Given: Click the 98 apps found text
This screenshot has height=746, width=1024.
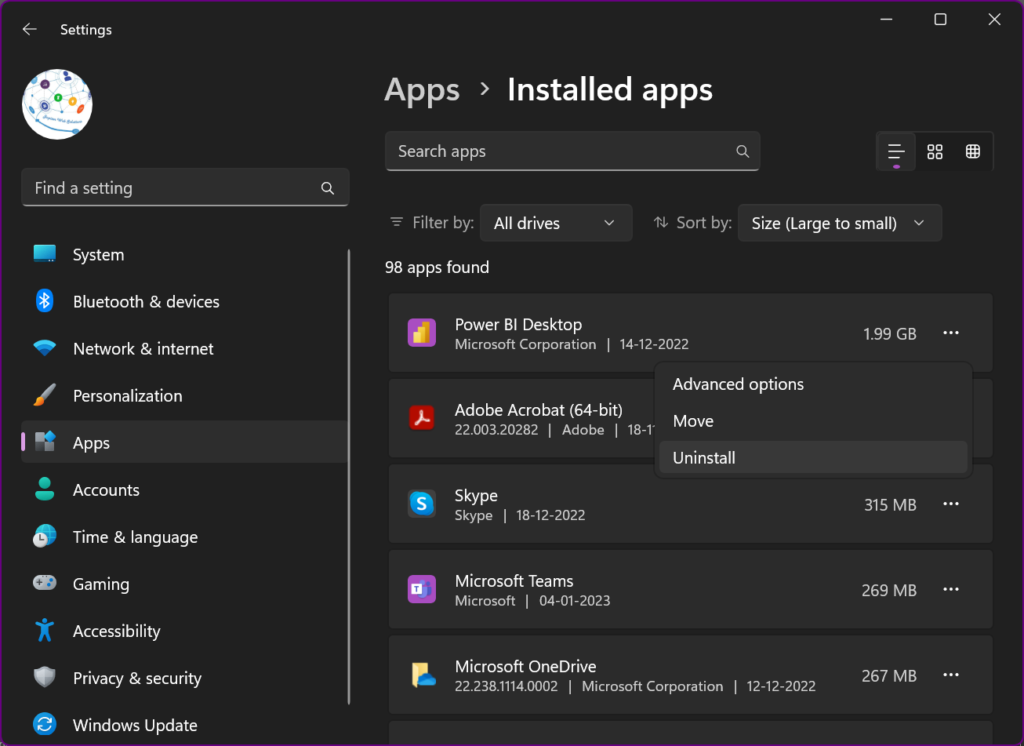Looking at the screenshot, I should (x=437, y=268).
